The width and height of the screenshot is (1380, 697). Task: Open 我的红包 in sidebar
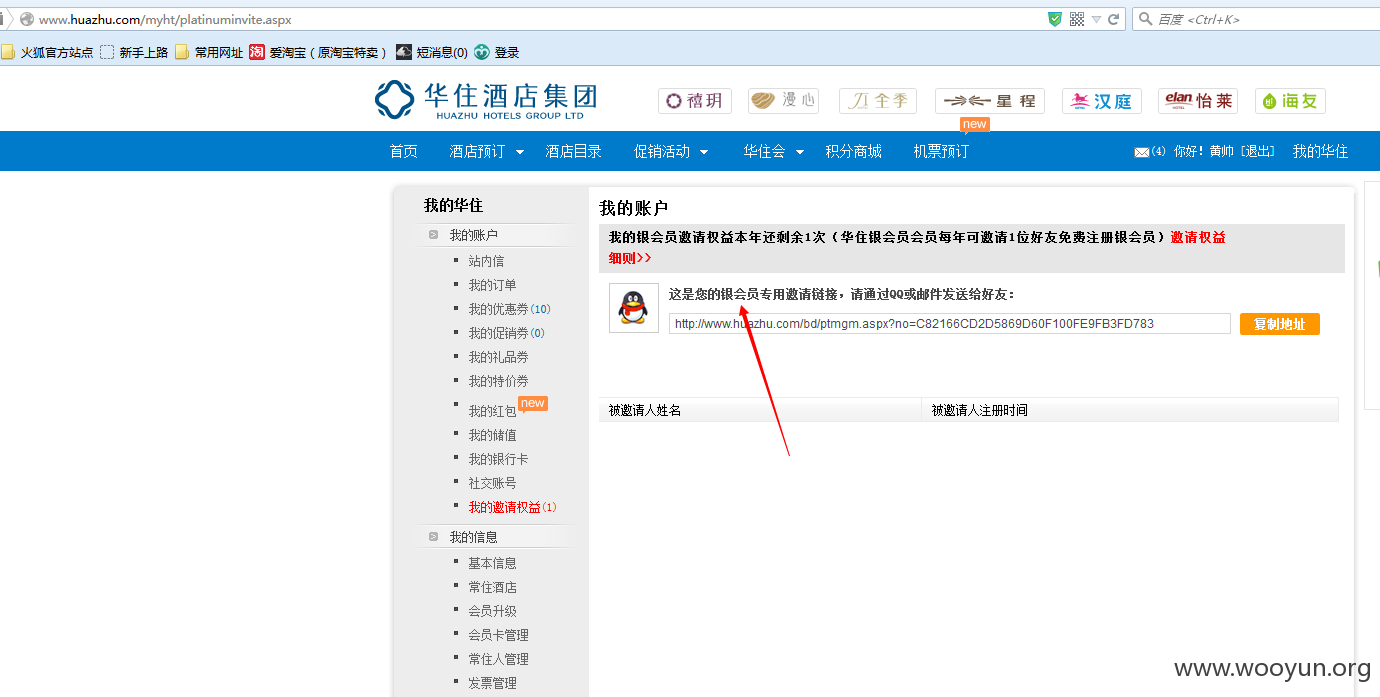pyautogui.click(x=492, y=411)
